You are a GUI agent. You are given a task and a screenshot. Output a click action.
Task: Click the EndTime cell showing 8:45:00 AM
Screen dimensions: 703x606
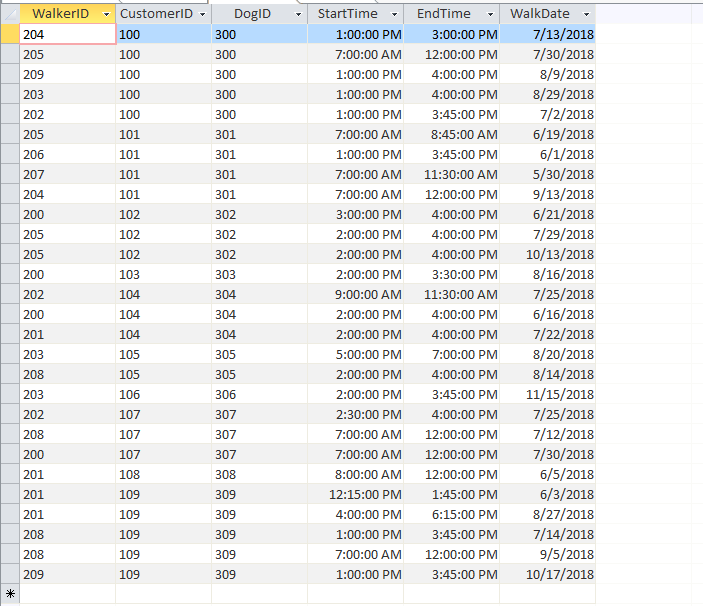[451, 134]
